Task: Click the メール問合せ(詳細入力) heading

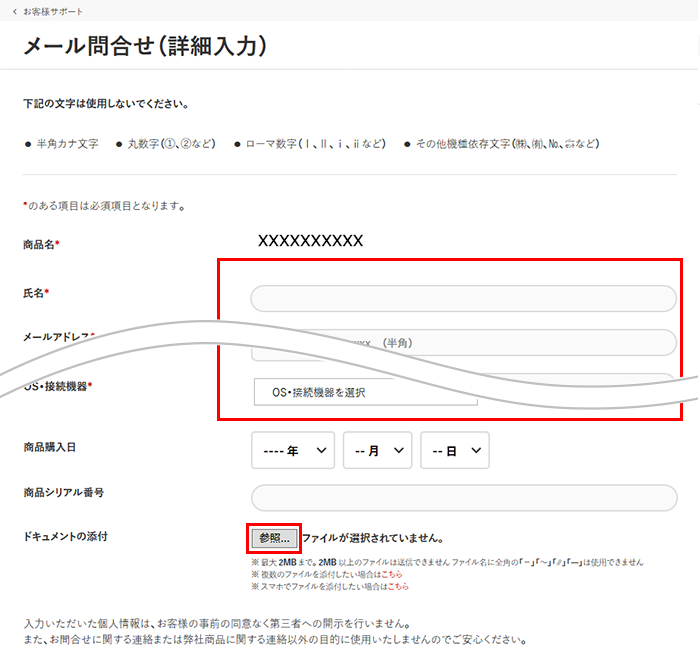Action: 145,46
